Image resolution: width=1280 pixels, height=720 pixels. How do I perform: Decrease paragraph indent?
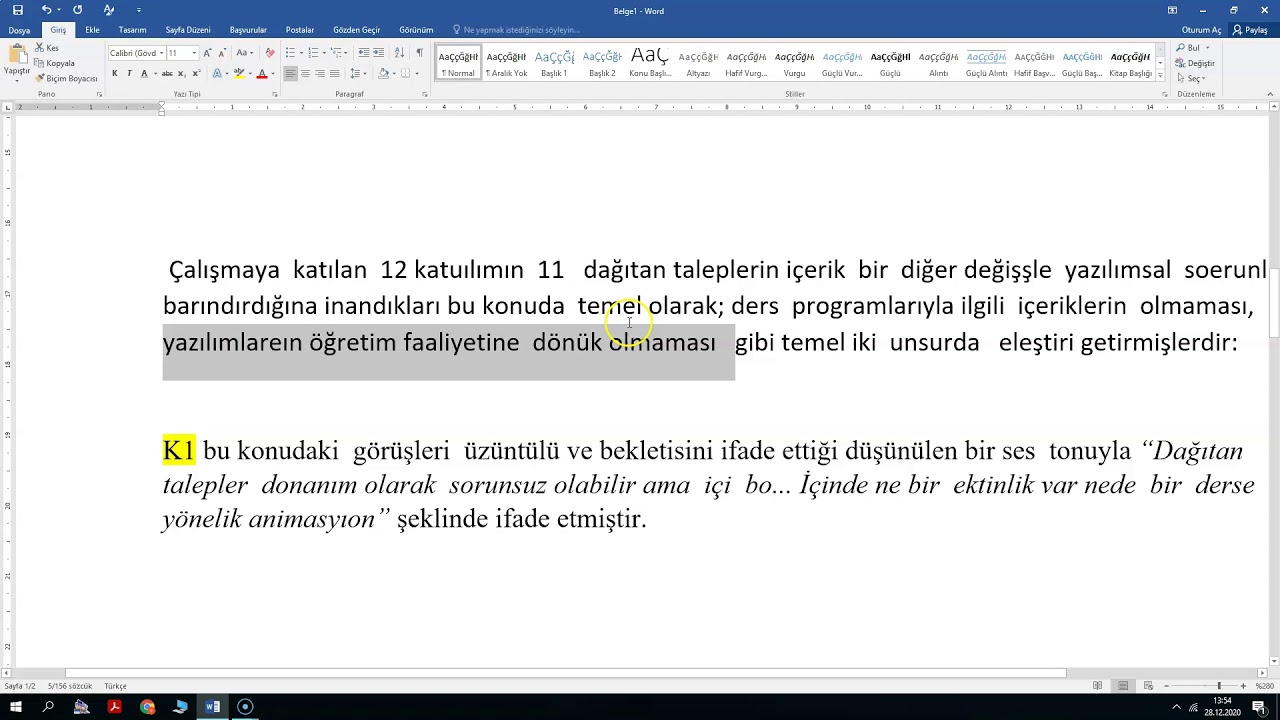point(364,53)
